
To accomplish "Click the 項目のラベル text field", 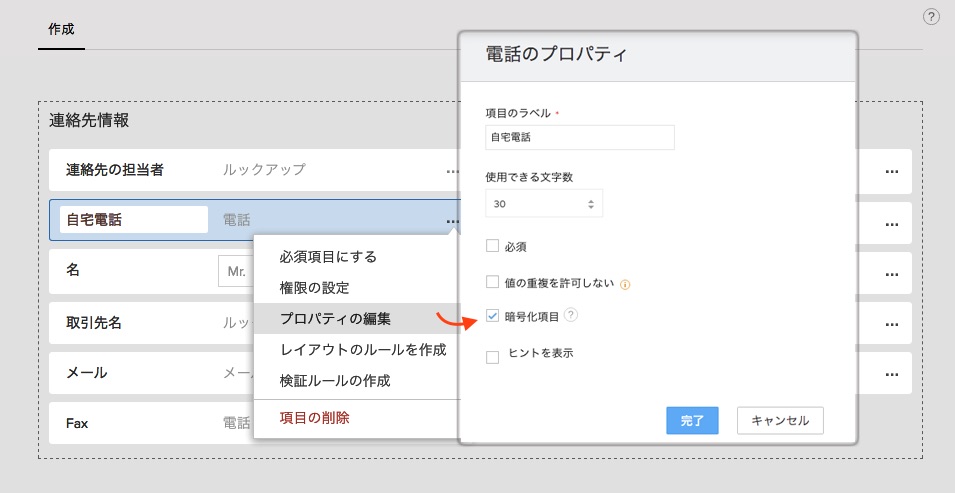I will point(580,138).
